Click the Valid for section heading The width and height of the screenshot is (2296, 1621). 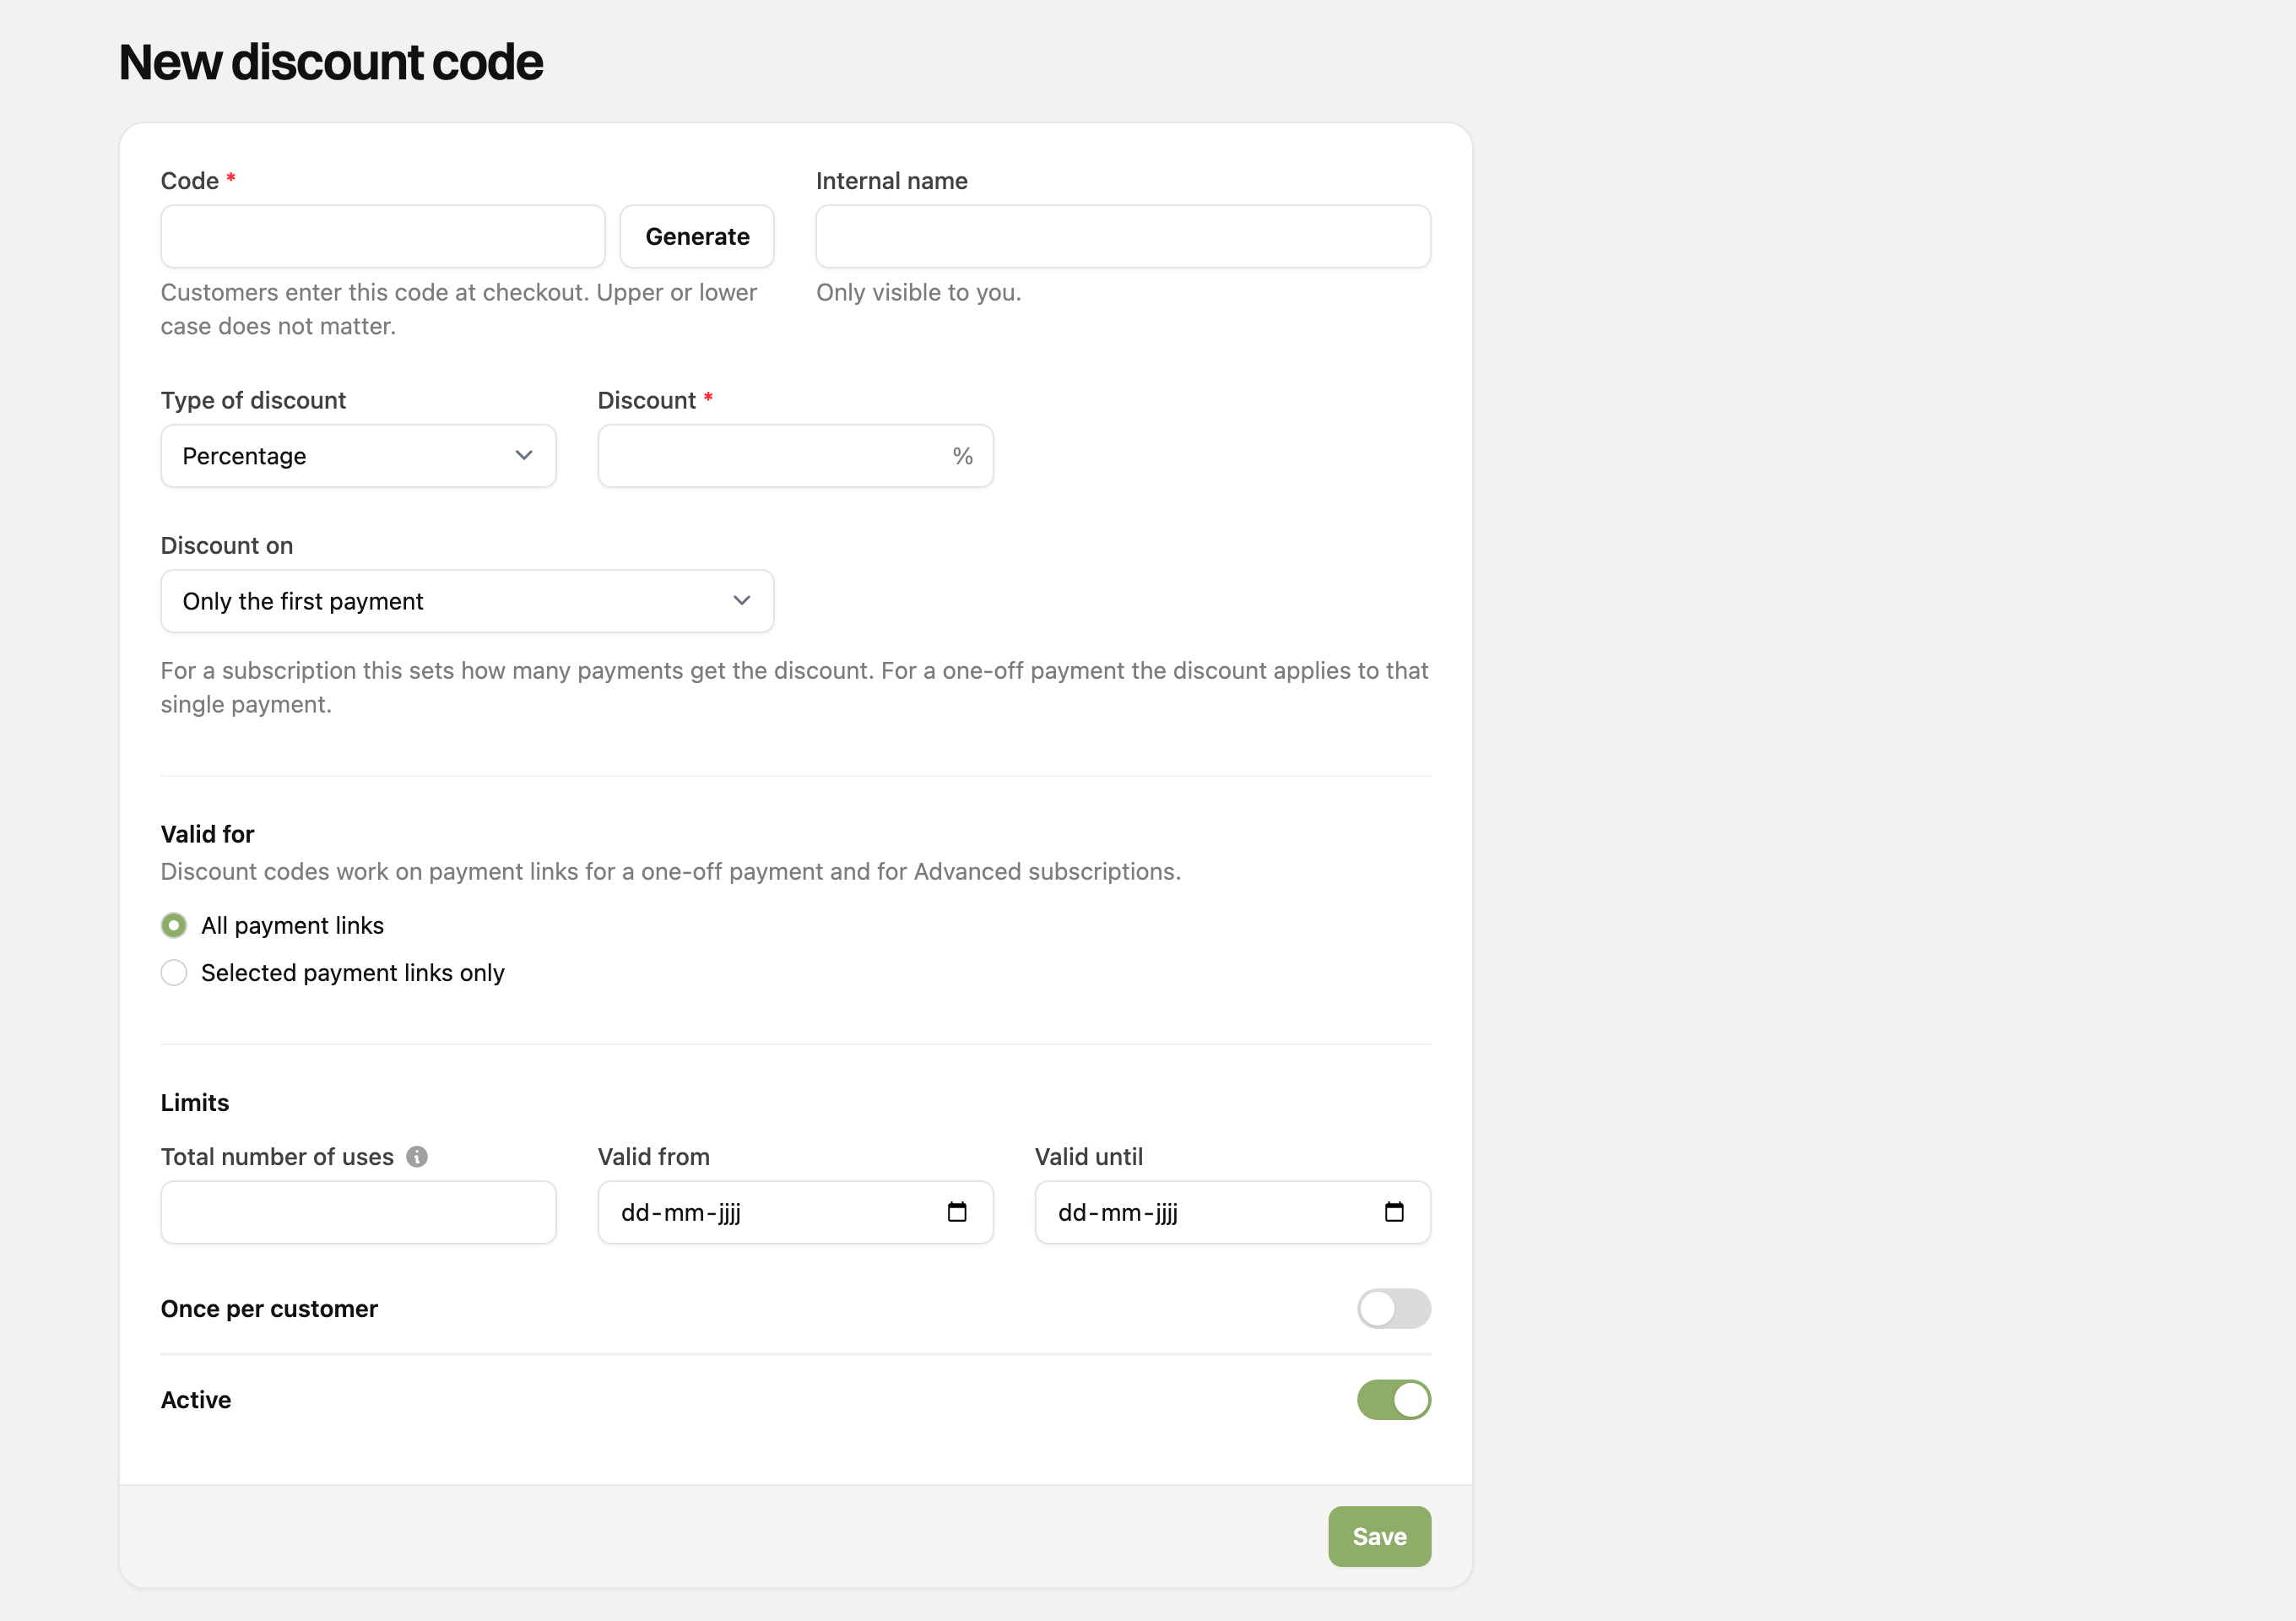[207, 834]
